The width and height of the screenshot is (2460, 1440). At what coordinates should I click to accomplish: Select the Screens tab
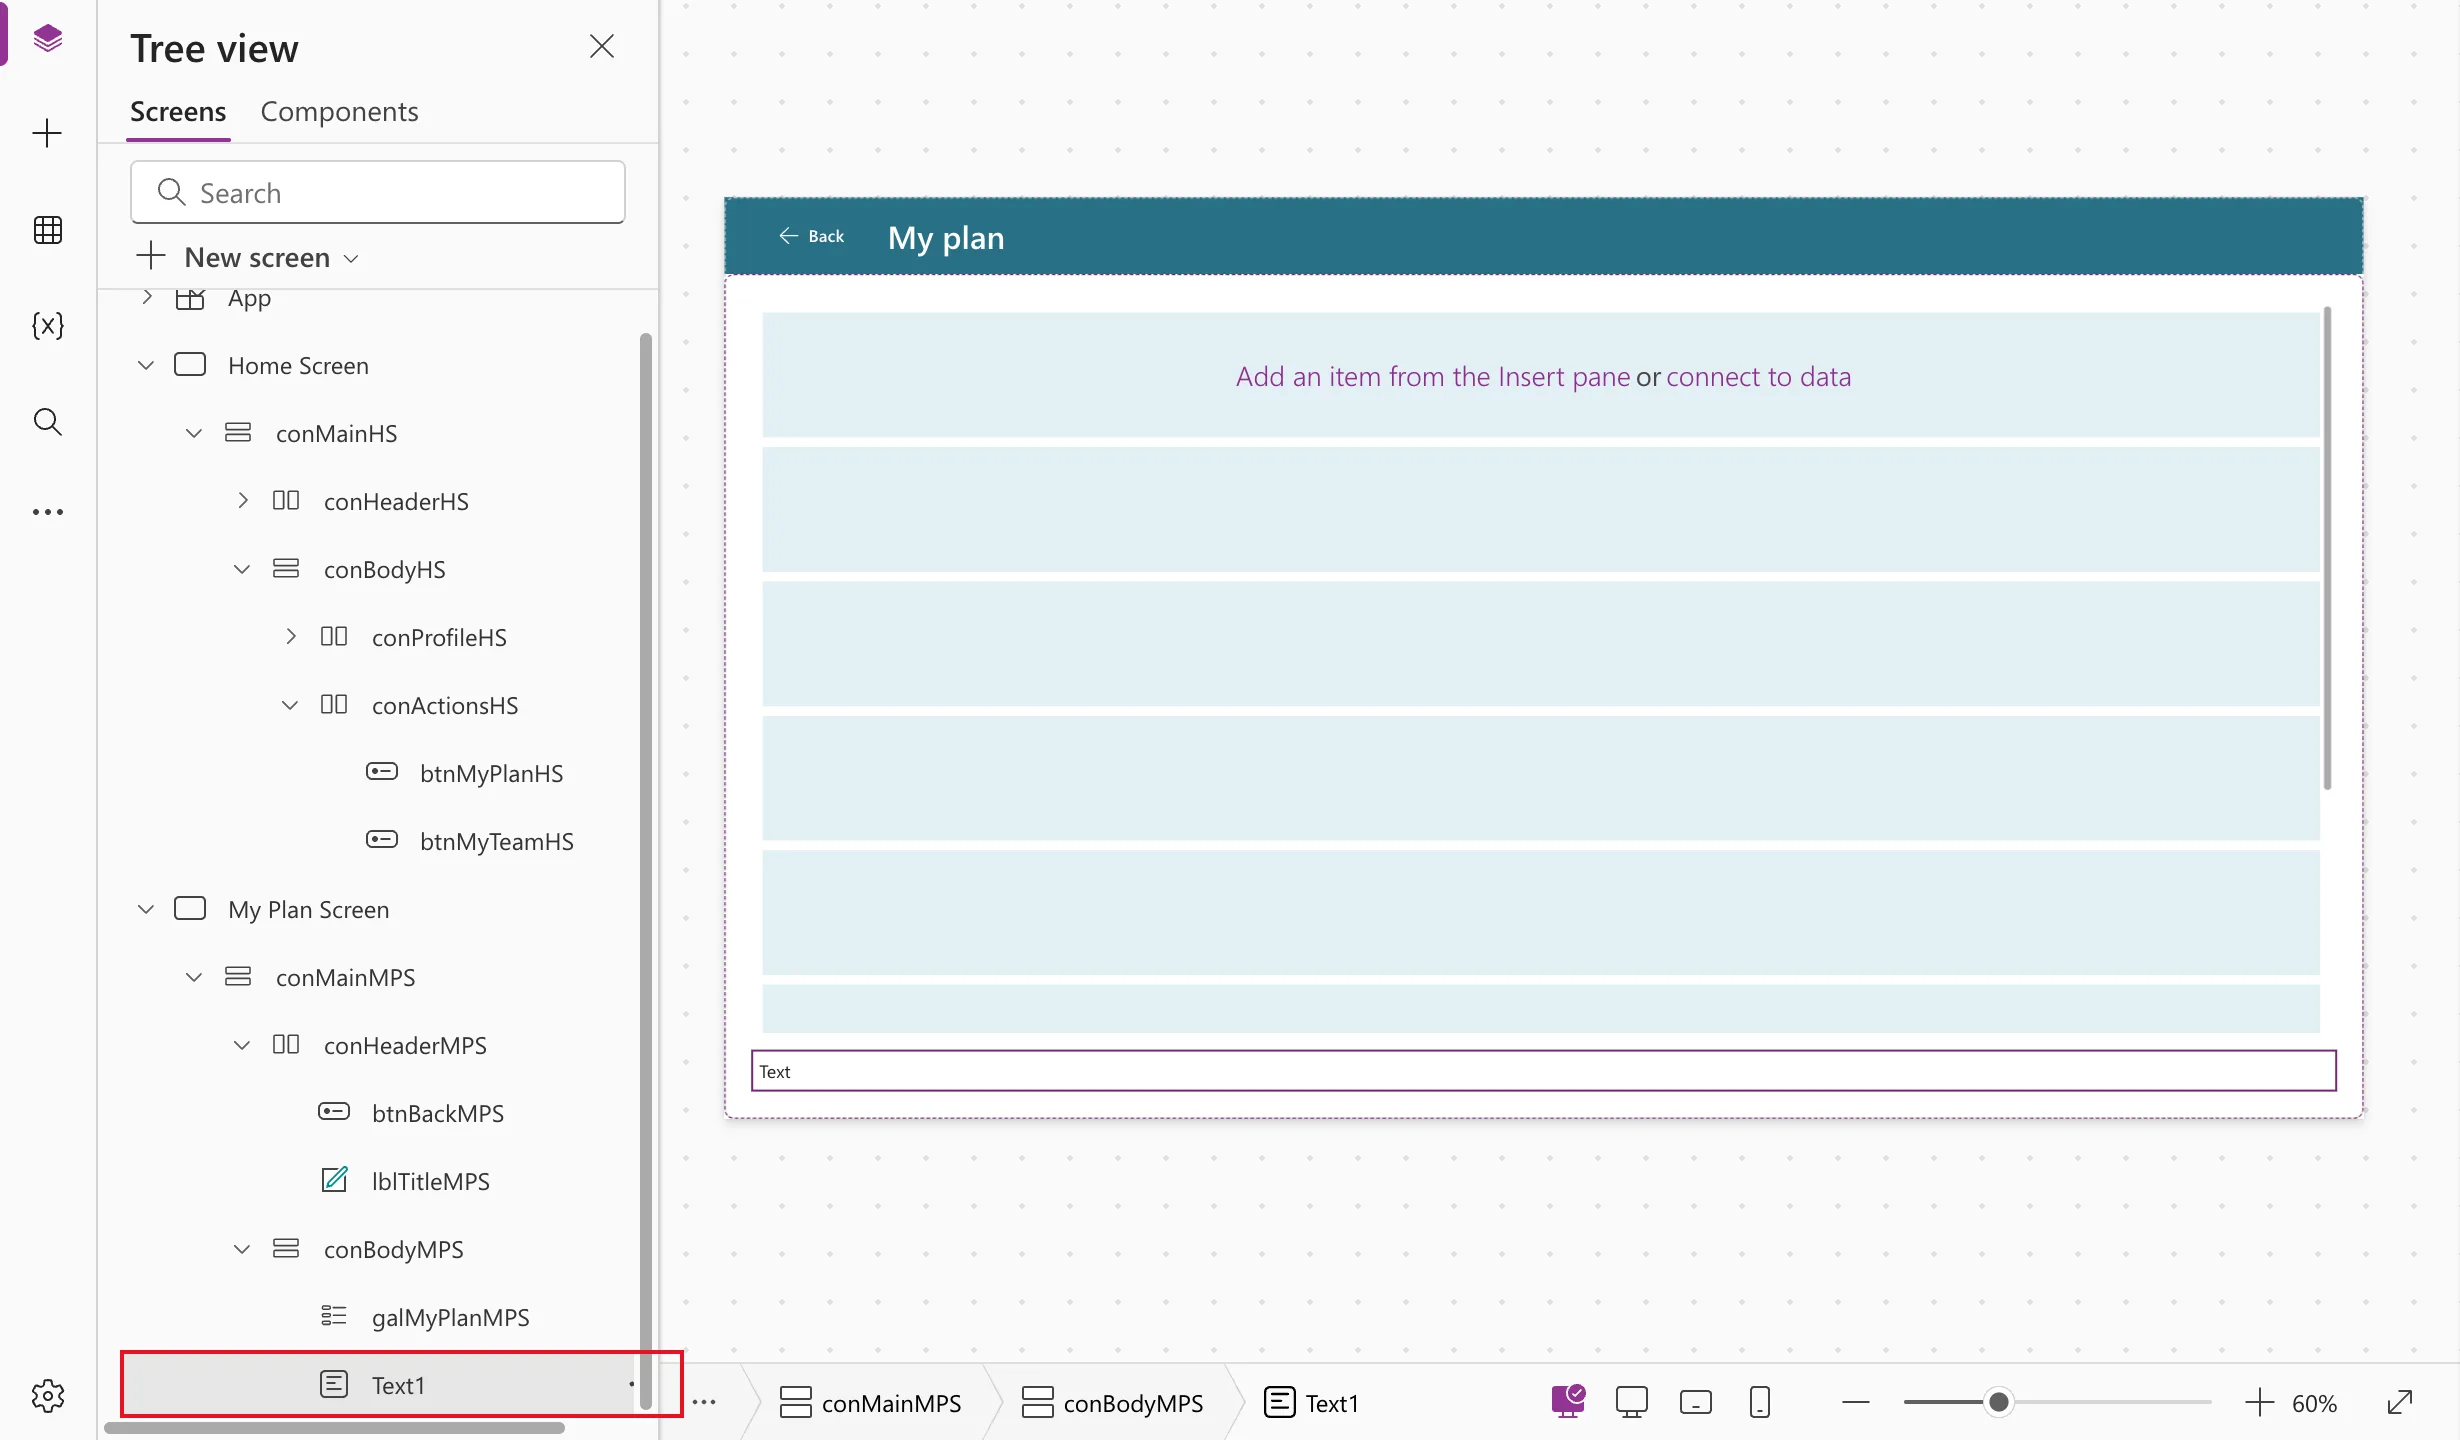178,112
